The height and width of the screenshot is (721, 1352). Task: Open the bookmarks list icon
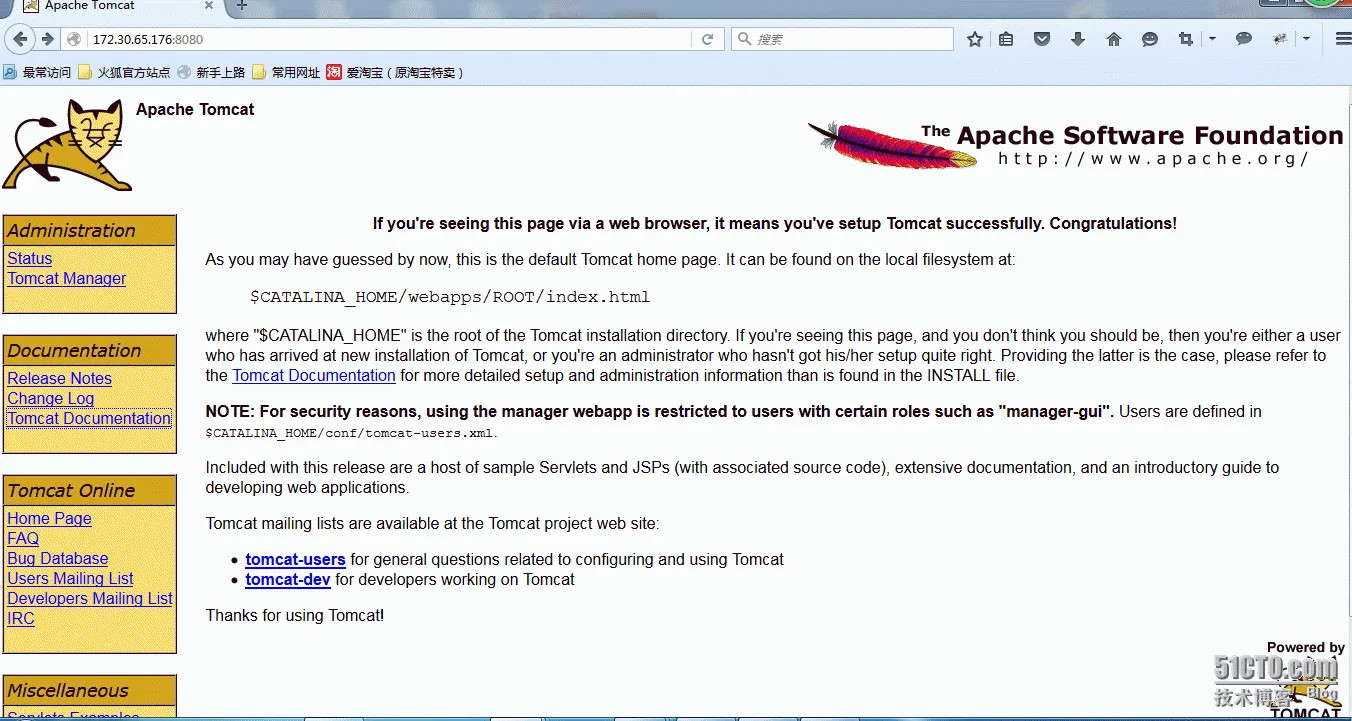pos(1007,39)
